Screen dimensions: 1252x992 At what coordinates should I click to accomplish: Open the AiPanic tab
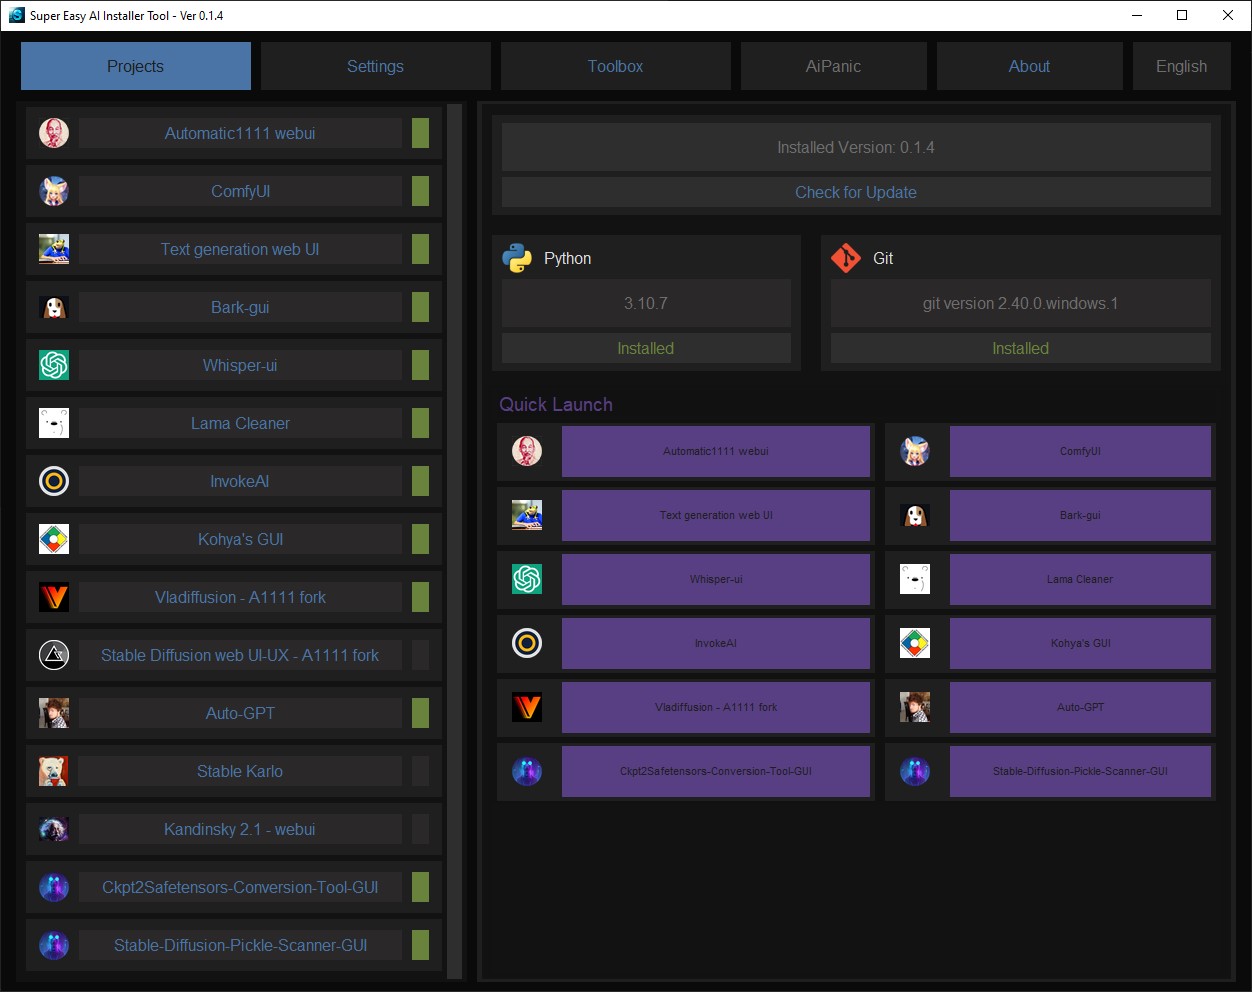[833, 66]
